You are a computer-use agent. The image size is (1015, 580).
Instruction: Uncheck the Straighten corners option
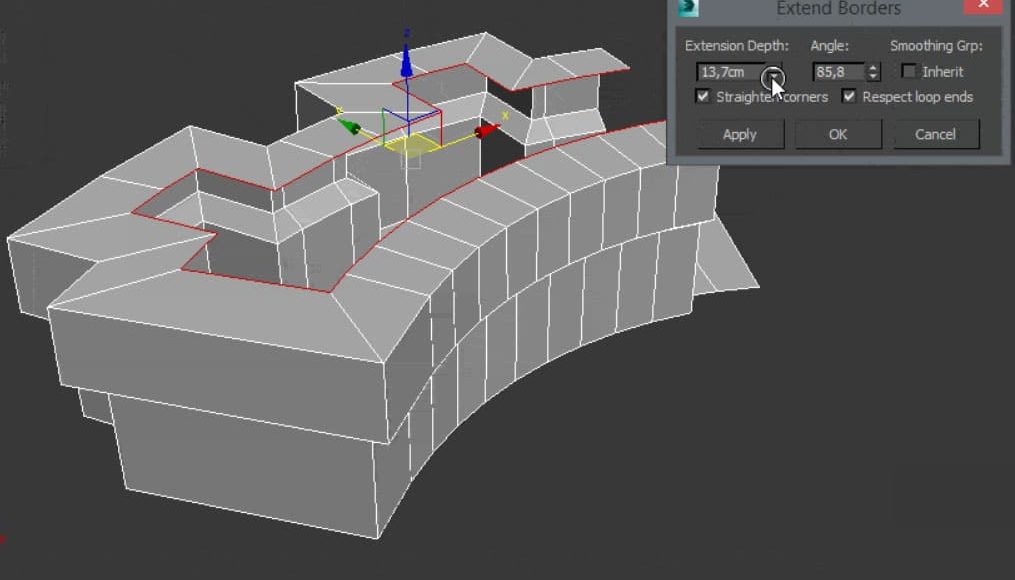tap(703, 97)
